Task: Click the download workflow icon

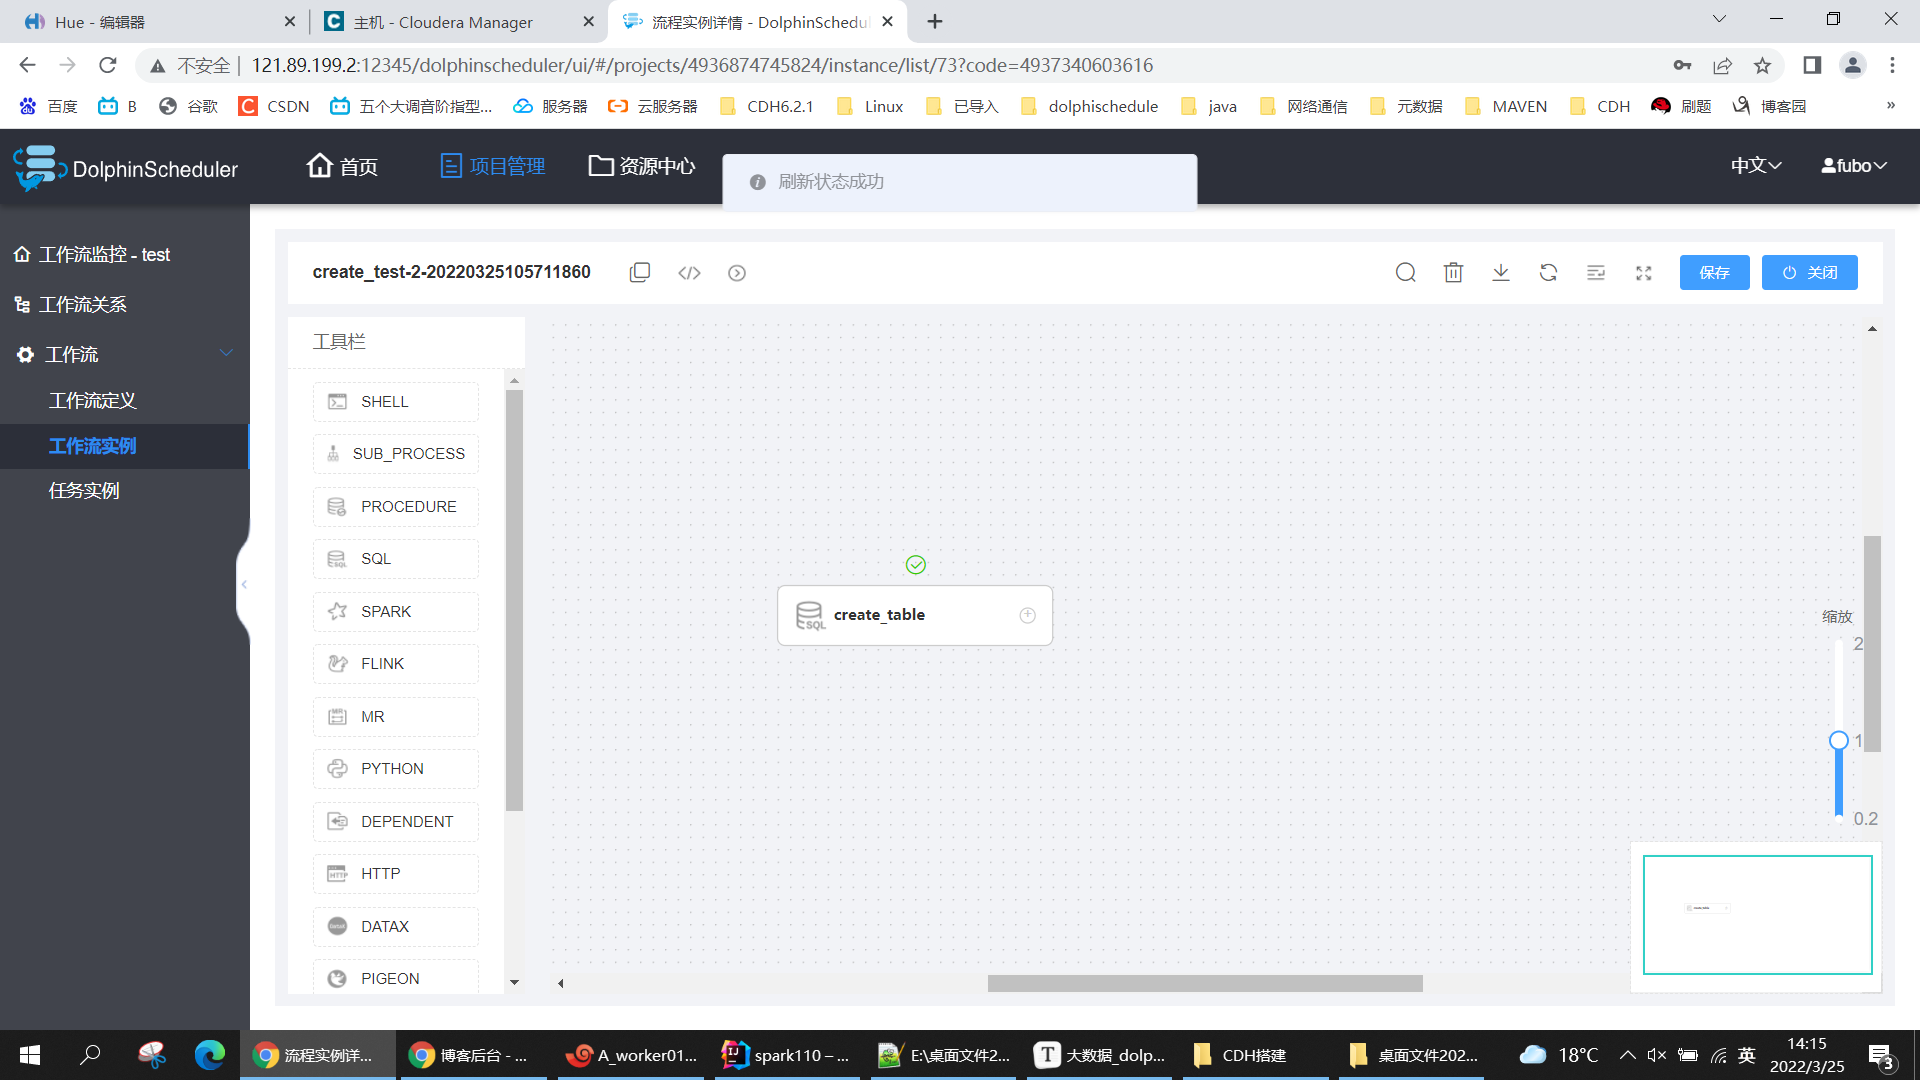Action: 1500,272
